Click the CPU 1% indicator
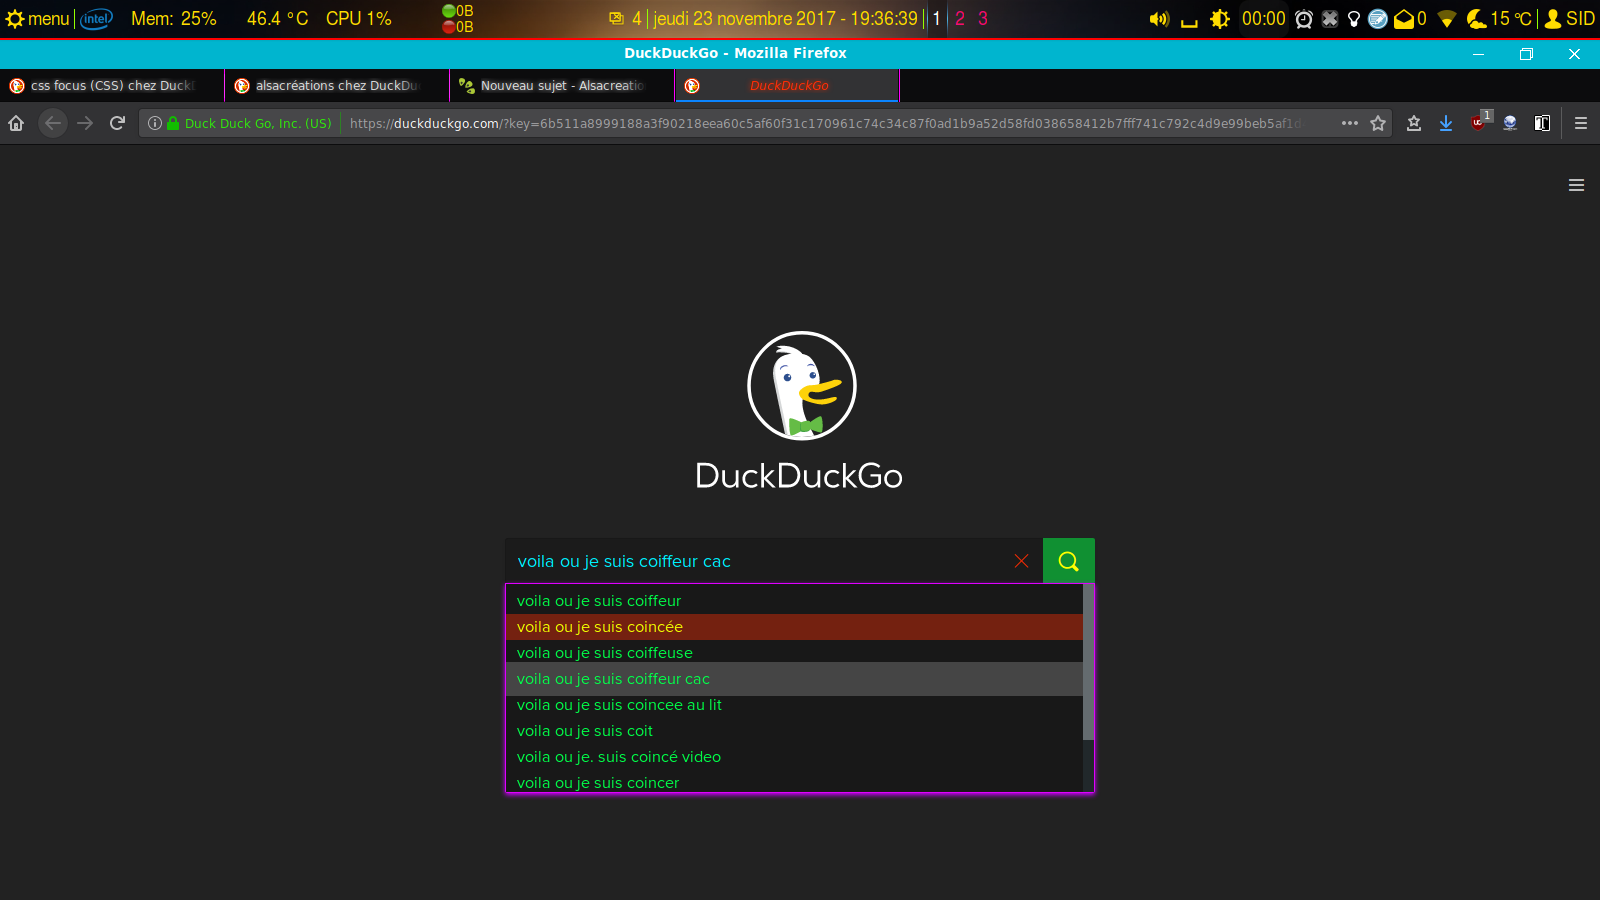Image resolution: width=1600 pixels, height=900 pixels. (359, 19)
